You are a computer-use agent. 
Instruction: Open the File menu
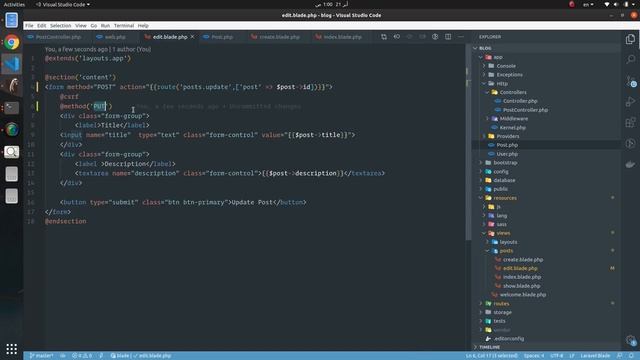[29, 25]
